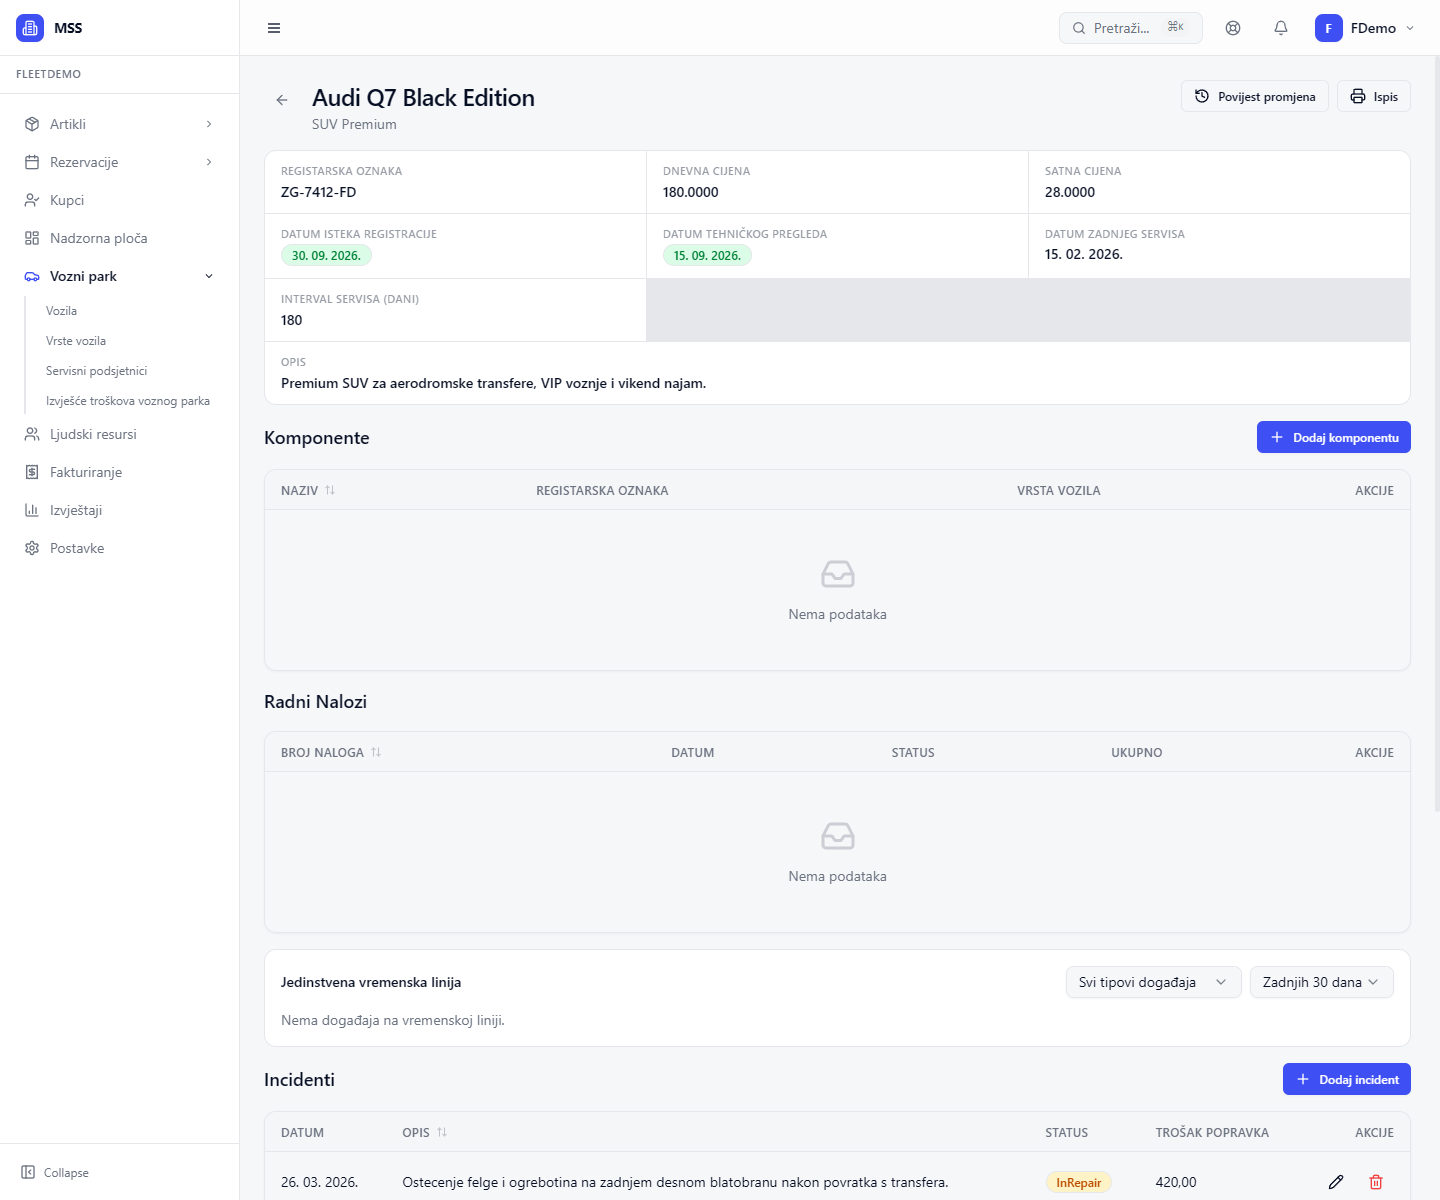Viewport: 1440px width, 1200px height.
Task: Open the Zadnjih 30 dana dropdown
Action: coord(1321,982)
